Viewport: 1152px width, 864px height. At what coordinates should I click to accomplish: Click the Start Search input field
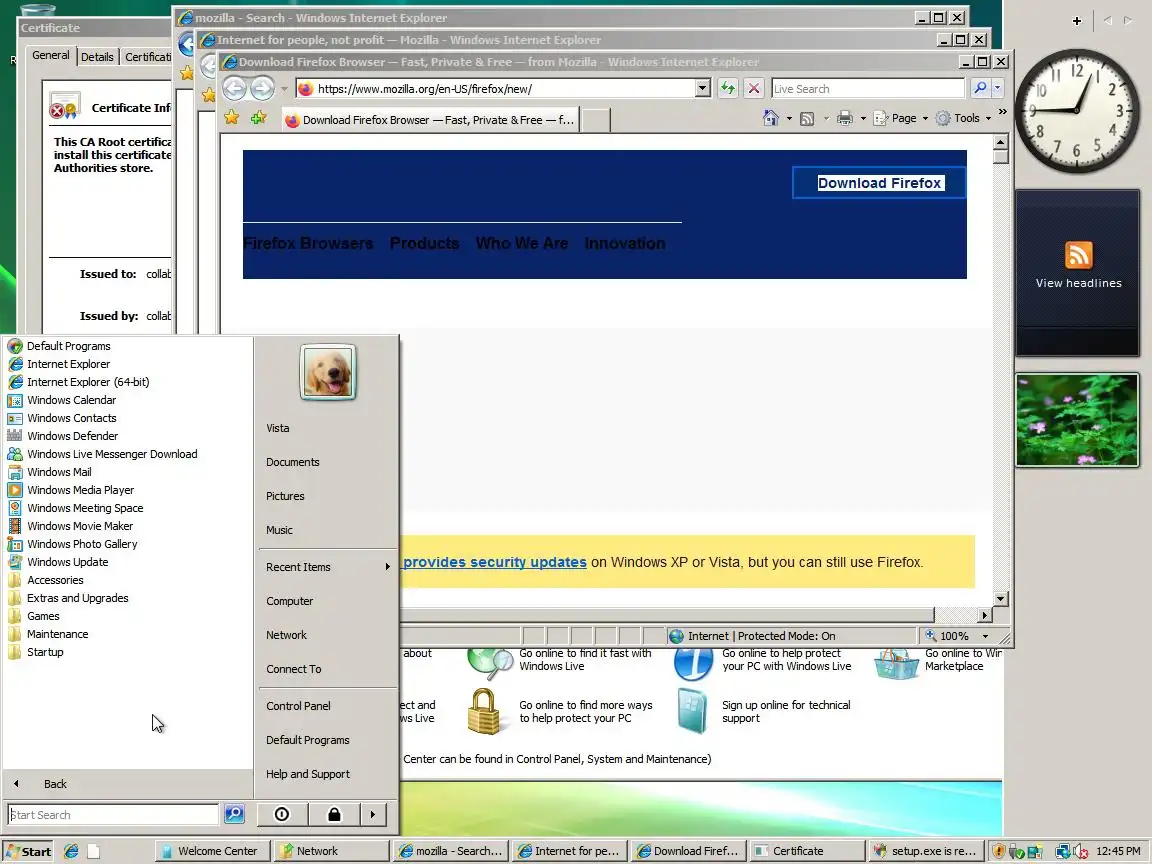click(113, 814)
